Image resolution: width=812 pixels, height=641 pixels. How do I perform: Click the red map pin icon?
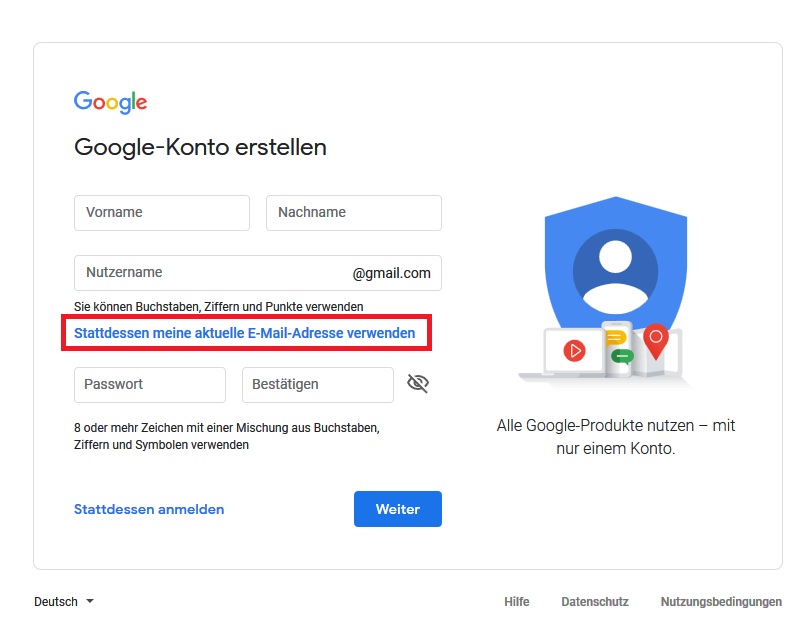pos(656,341)
